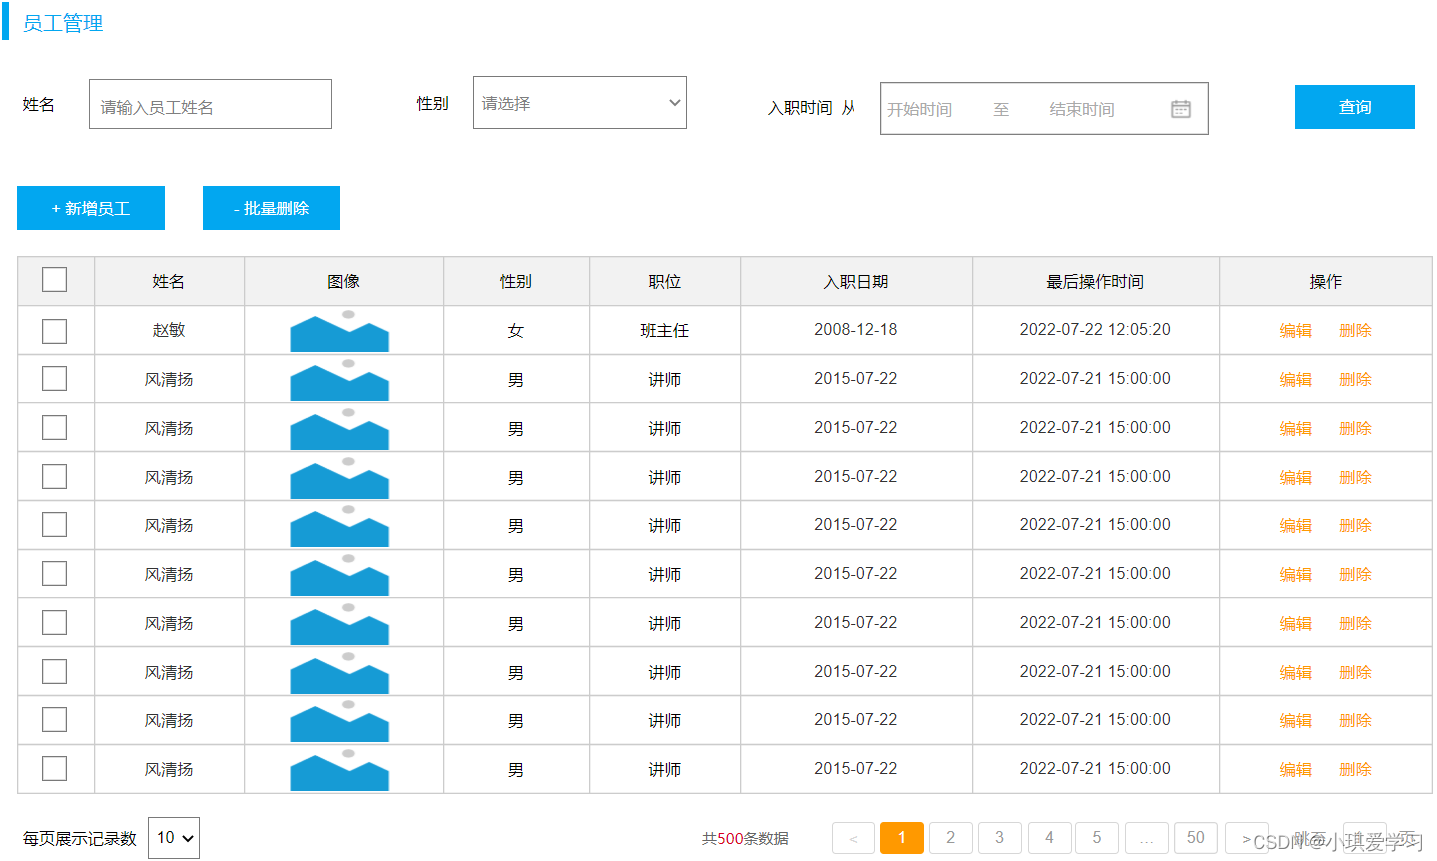1437x861 pixels.
Task: Open the 性别 gender selection dropdown
Action: click(x=579, y=102)
